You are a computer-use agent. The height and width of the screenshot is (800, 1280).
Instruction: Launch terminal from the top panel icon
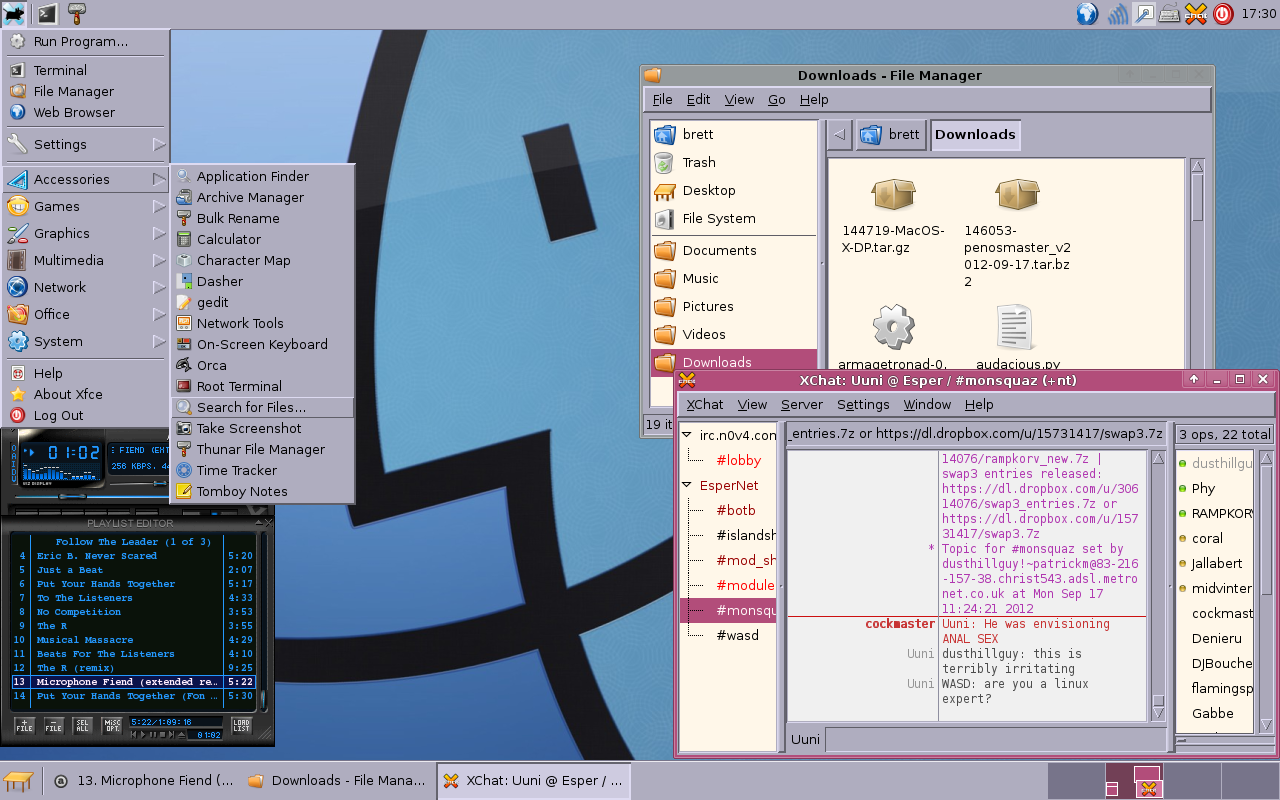(x=46, y=14)
